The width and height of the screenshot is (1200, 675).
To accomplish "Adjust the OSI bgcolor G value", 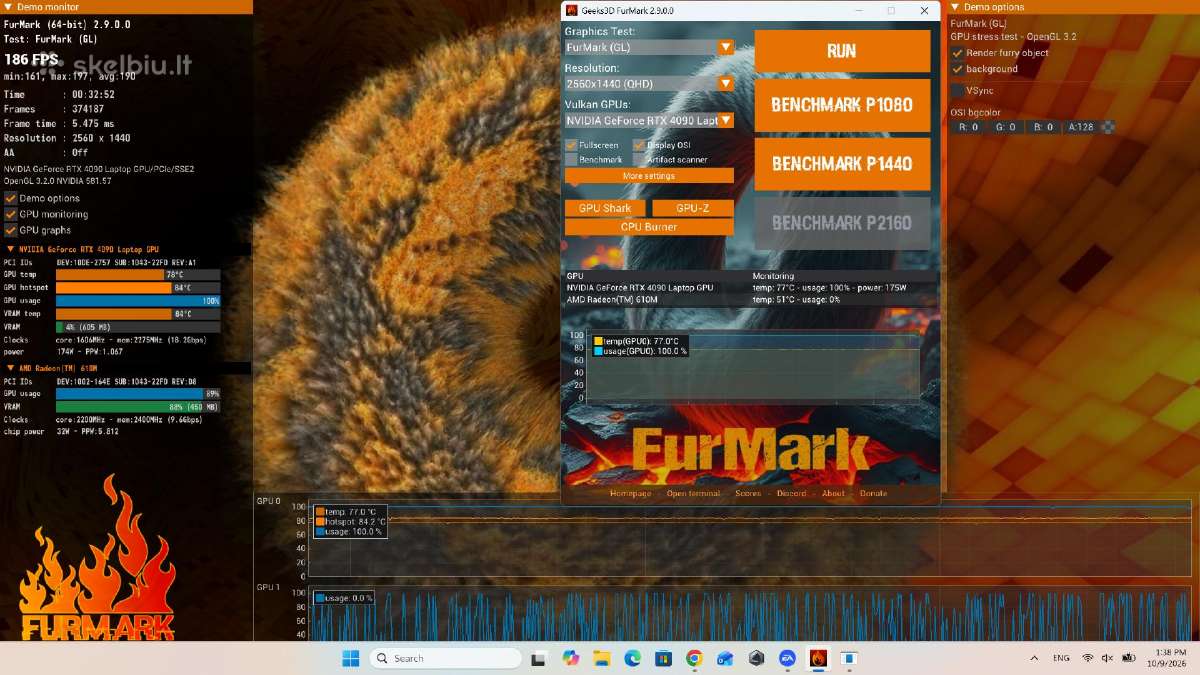I will (x=1006, y=127).
